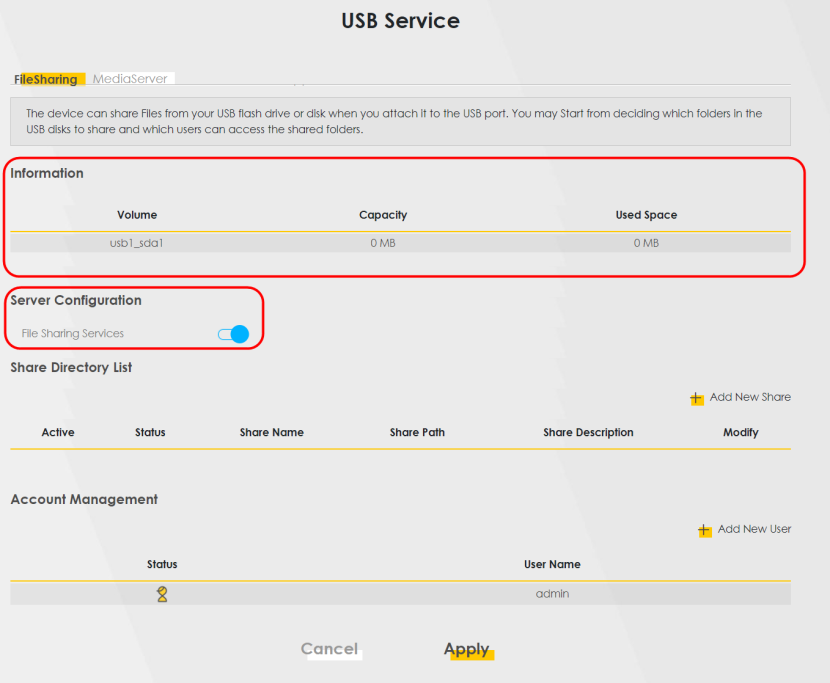The image size is (830, 683).
Task: Click the Add New User text link
Action: click(x=754, y=529)
